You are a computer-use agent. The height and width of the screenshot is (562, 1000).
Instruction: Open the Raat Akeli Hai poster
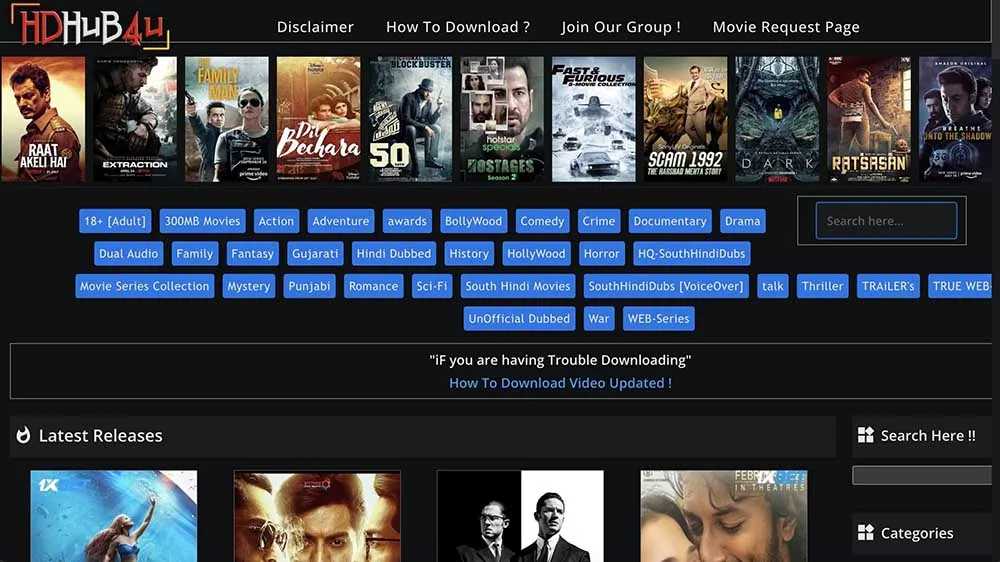pos(43,119)
